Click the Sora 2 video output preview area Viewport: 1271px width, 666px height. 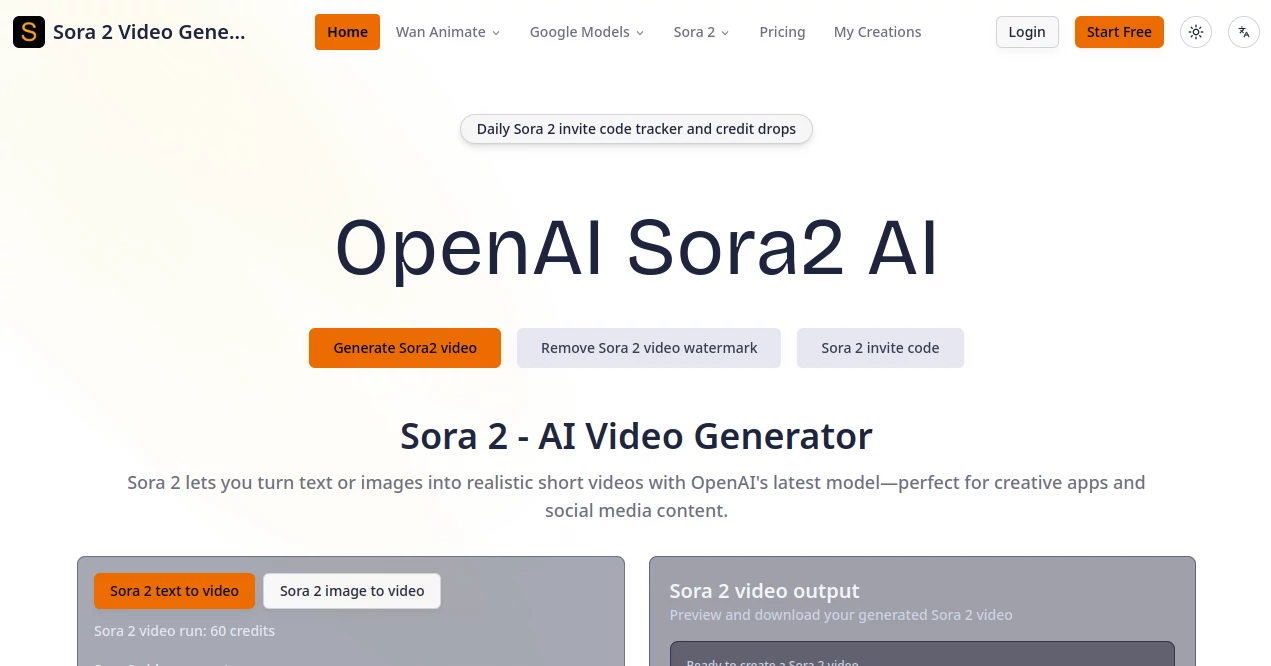(x=764, y=591)
